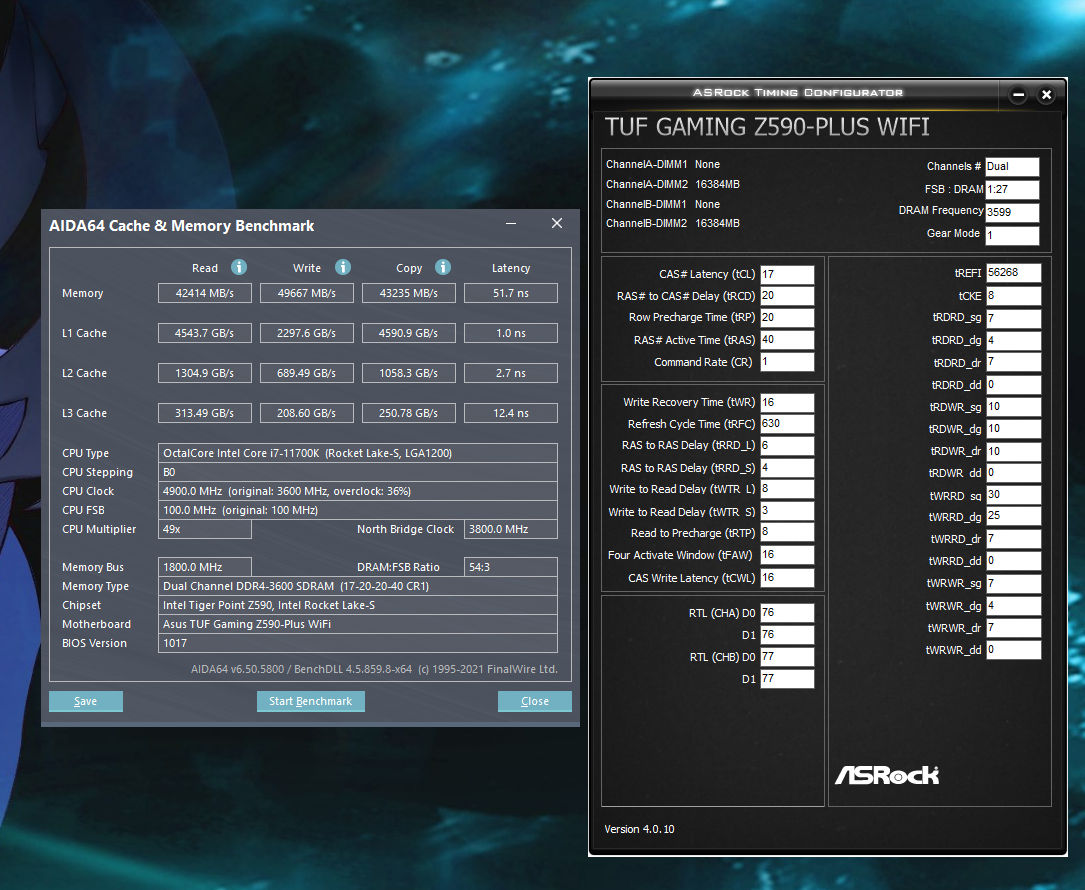
Task: Click the Memory Write 49667 MB/s value
Action: click(307, 293)
